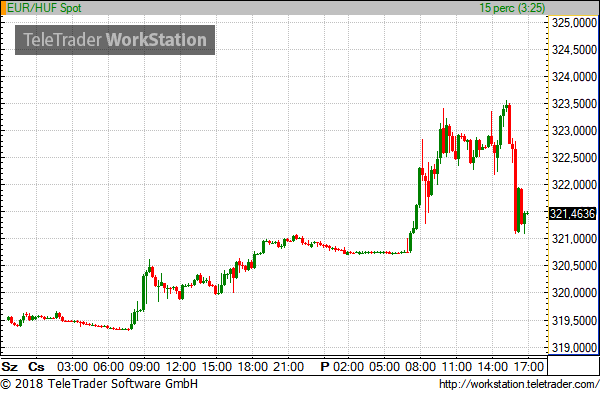Screen dimensions: 600x393
Task: Click the 21:00 time axis label
Action: (288, 367)
